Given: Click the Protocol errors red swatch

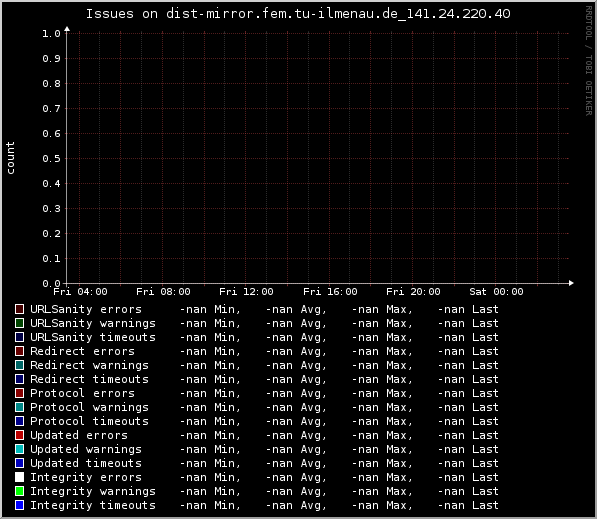Looking at the screenshot, I should coord(19,393).
